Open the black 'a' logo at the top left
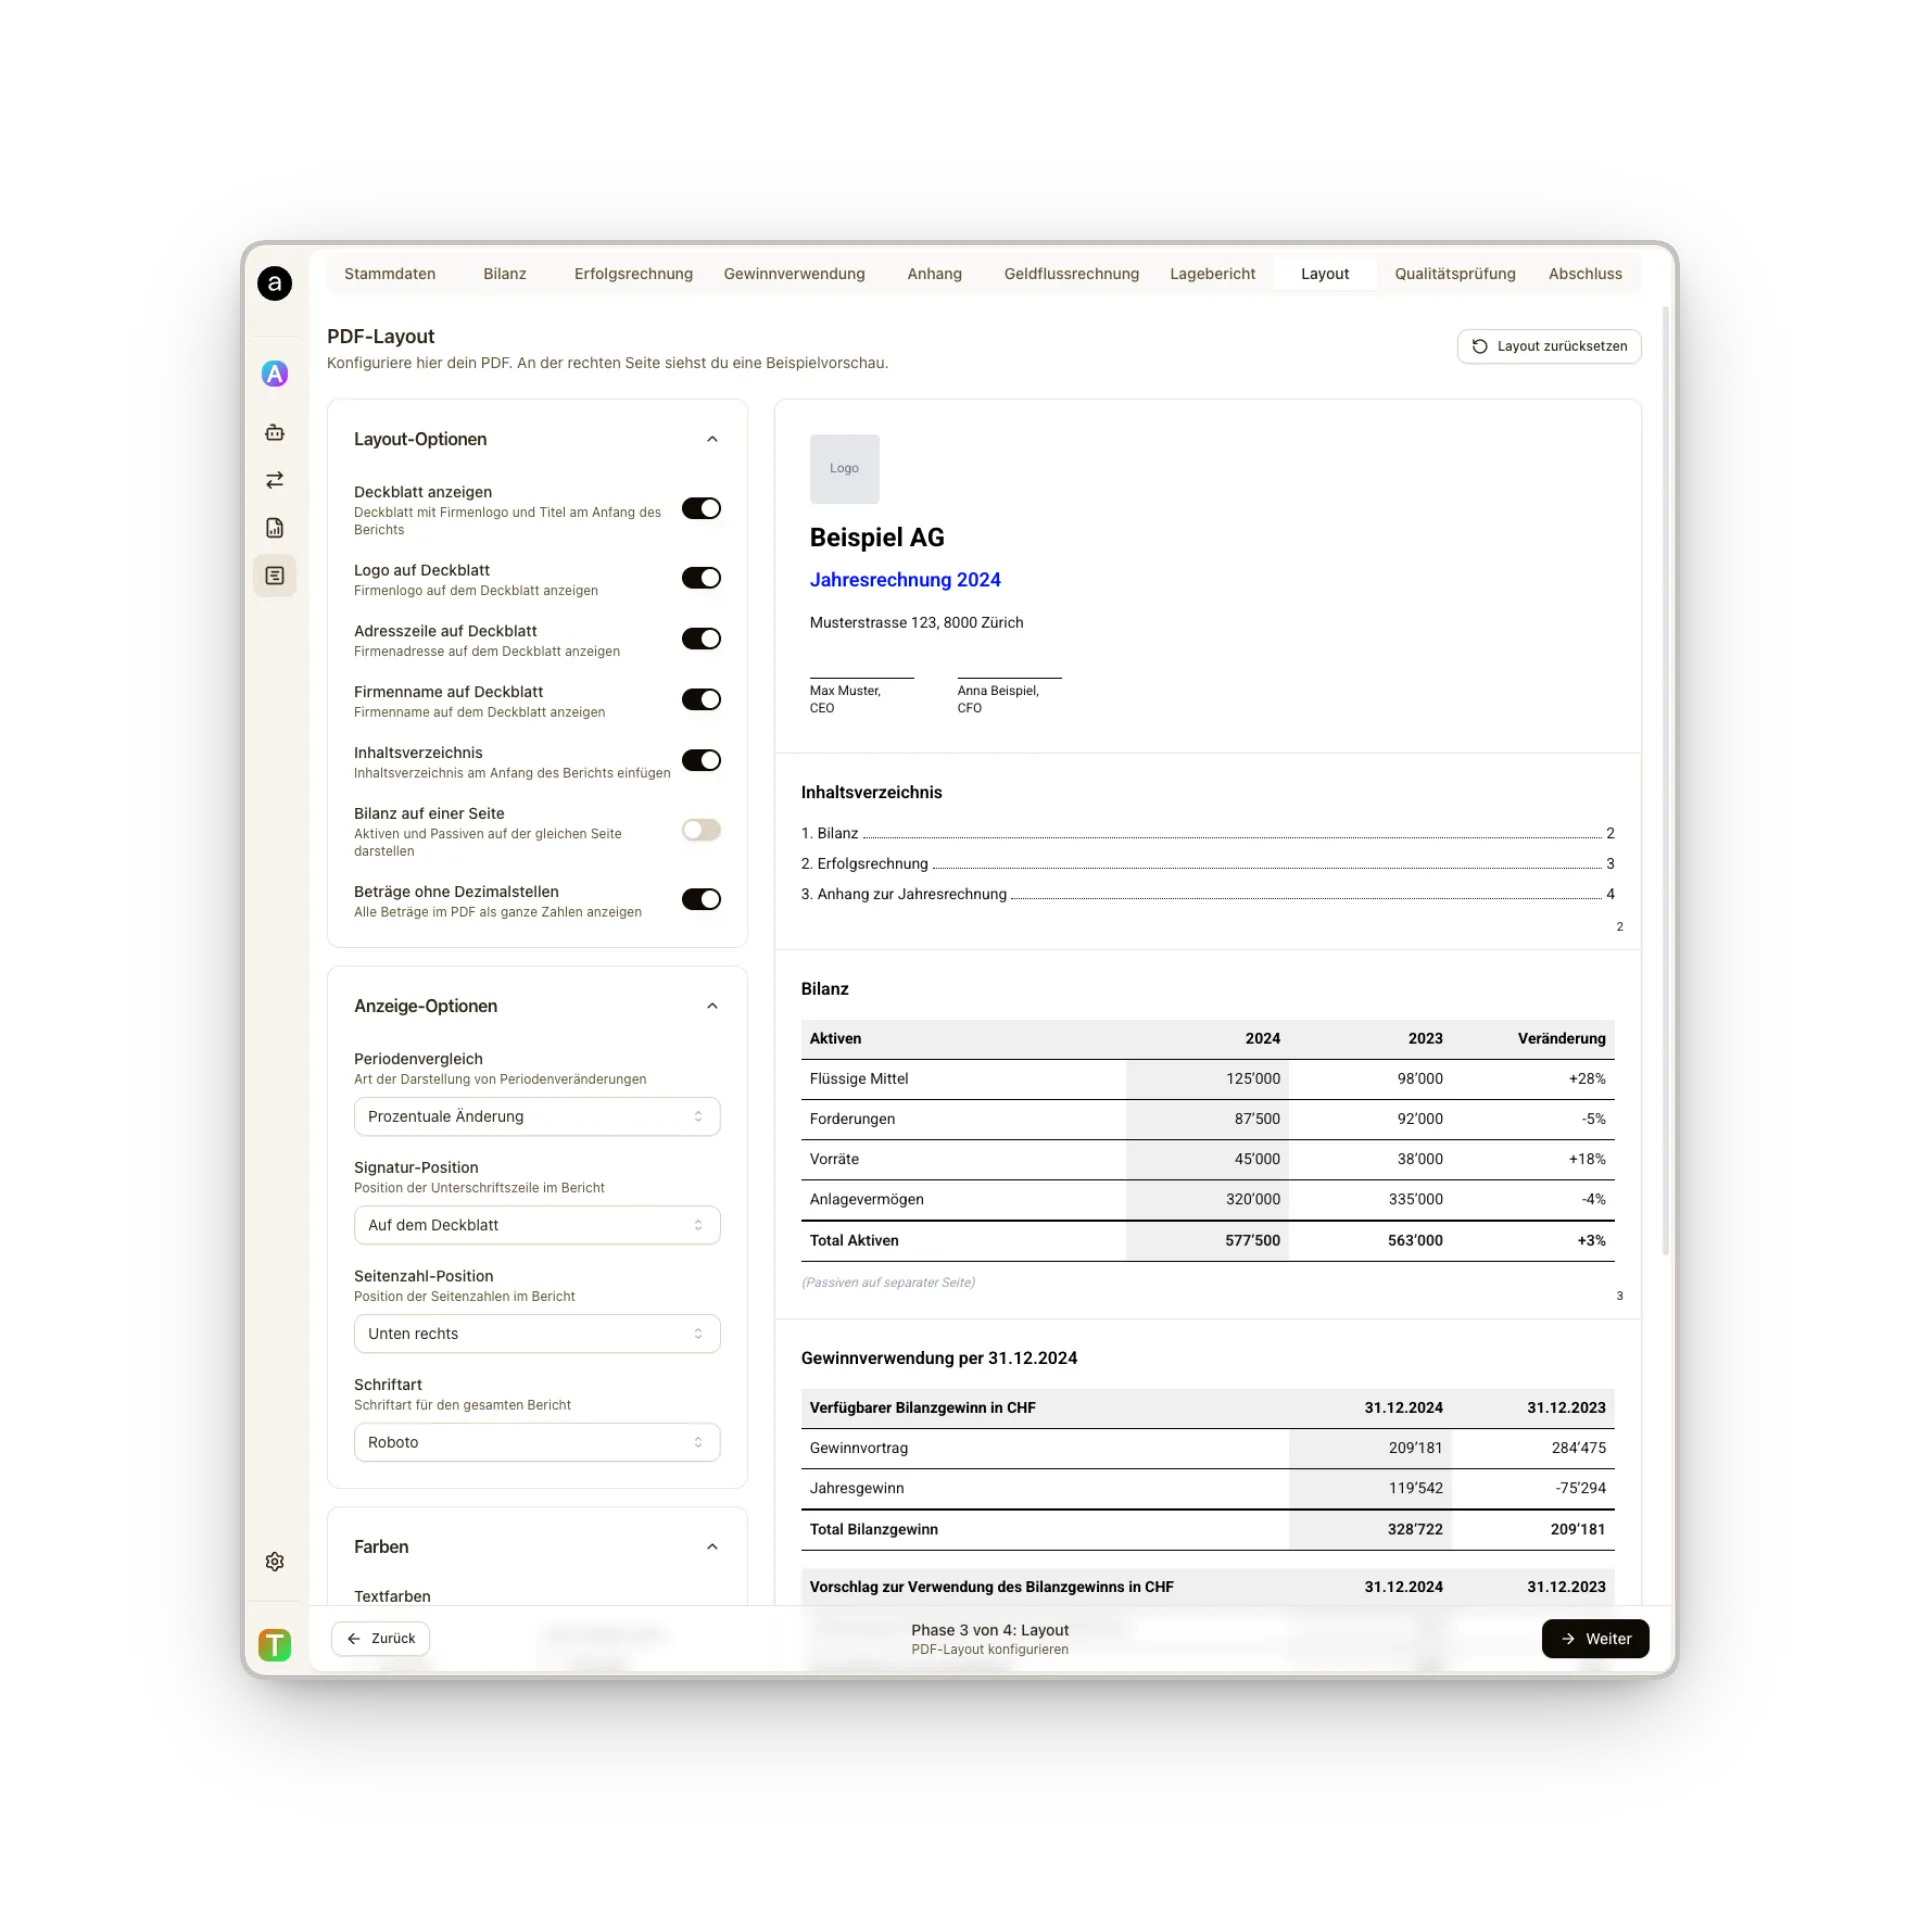 275,284
